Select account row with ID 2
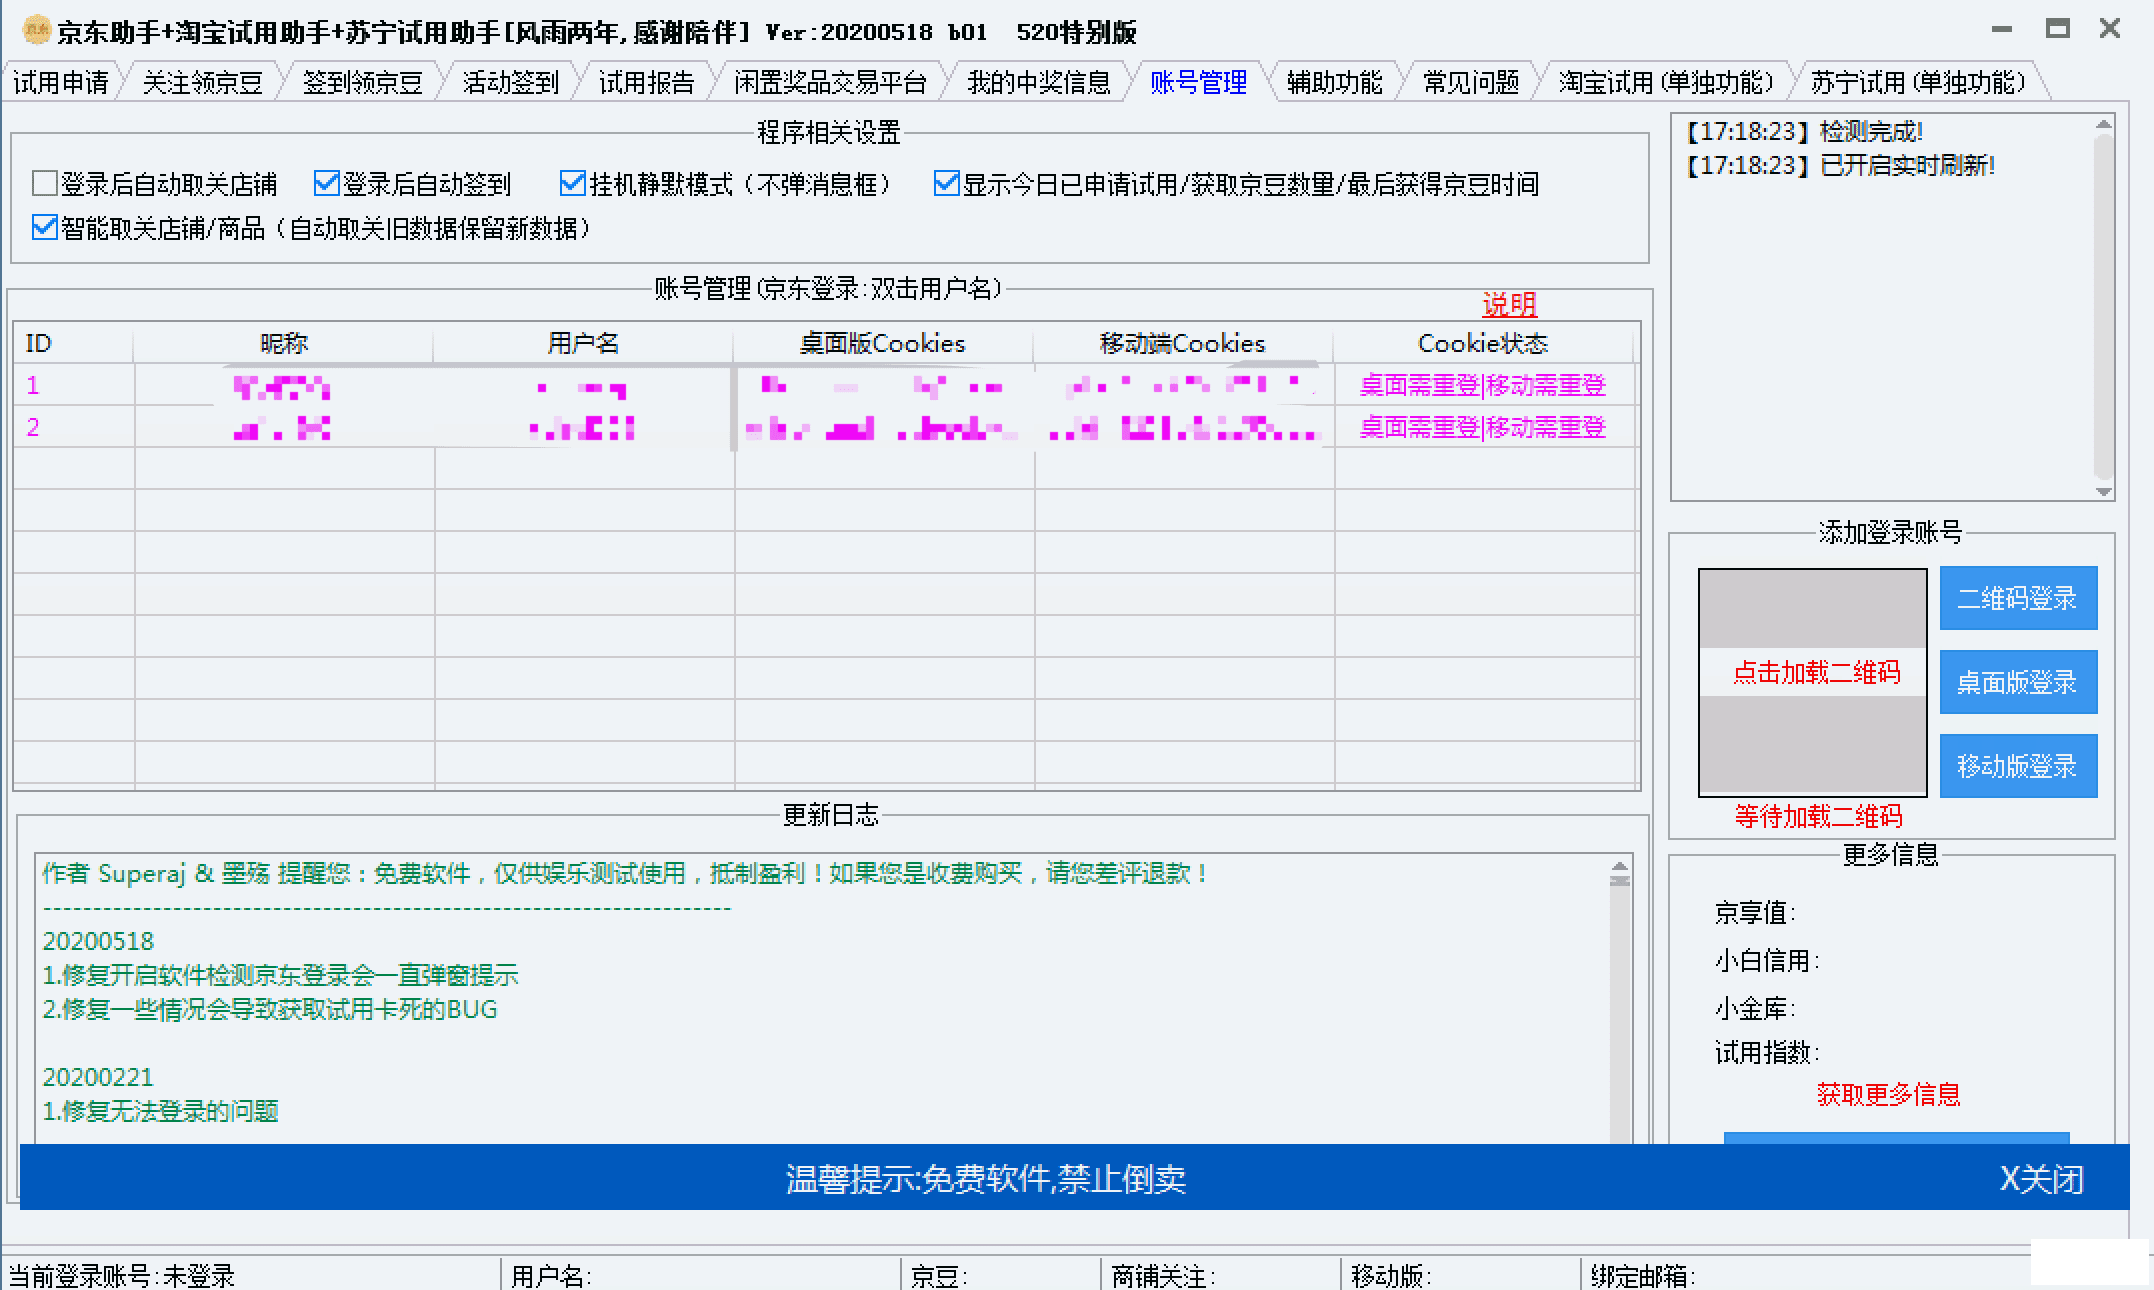The height and width of the screenshot is (1290, 2154). (x=826, y=427)
